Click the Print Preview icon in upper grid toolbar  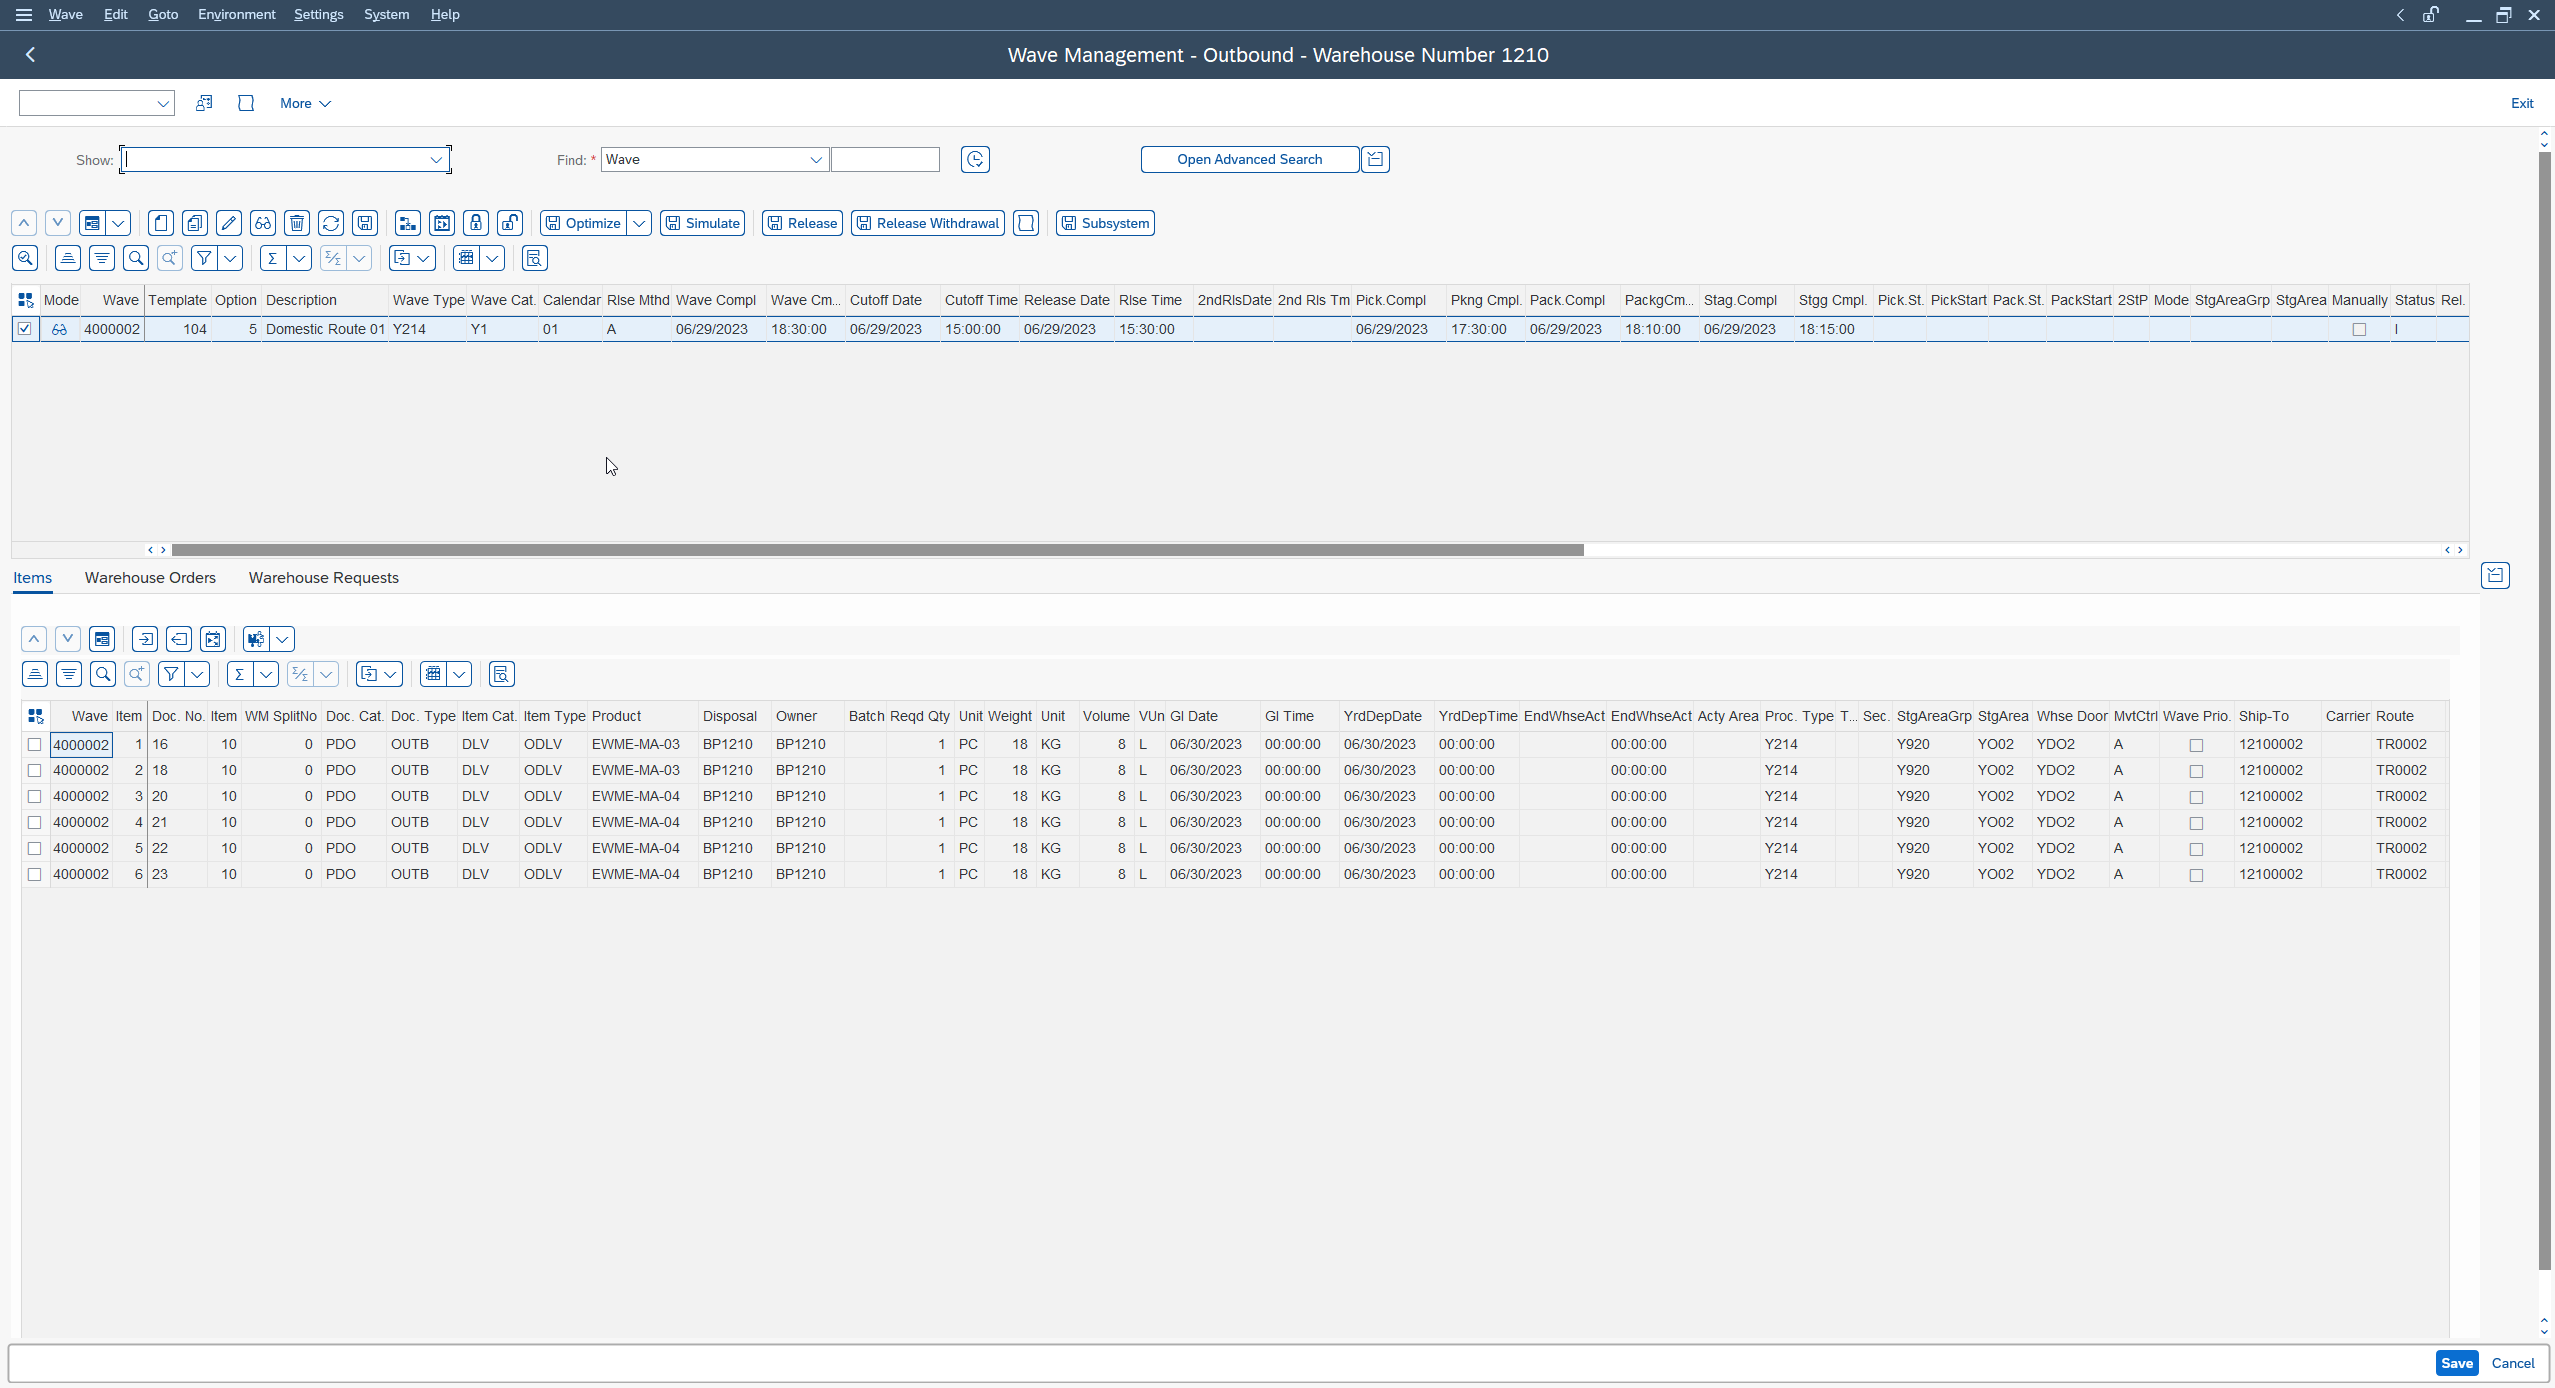(x=535, y=258)
